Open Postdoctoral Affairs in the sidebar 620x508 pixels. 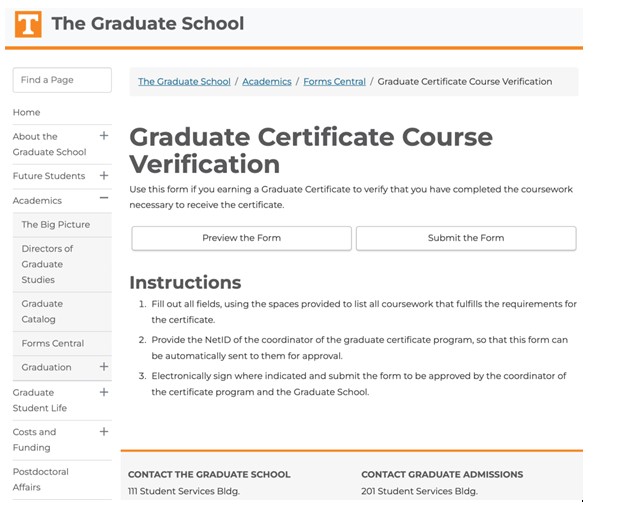coord(40,479)
